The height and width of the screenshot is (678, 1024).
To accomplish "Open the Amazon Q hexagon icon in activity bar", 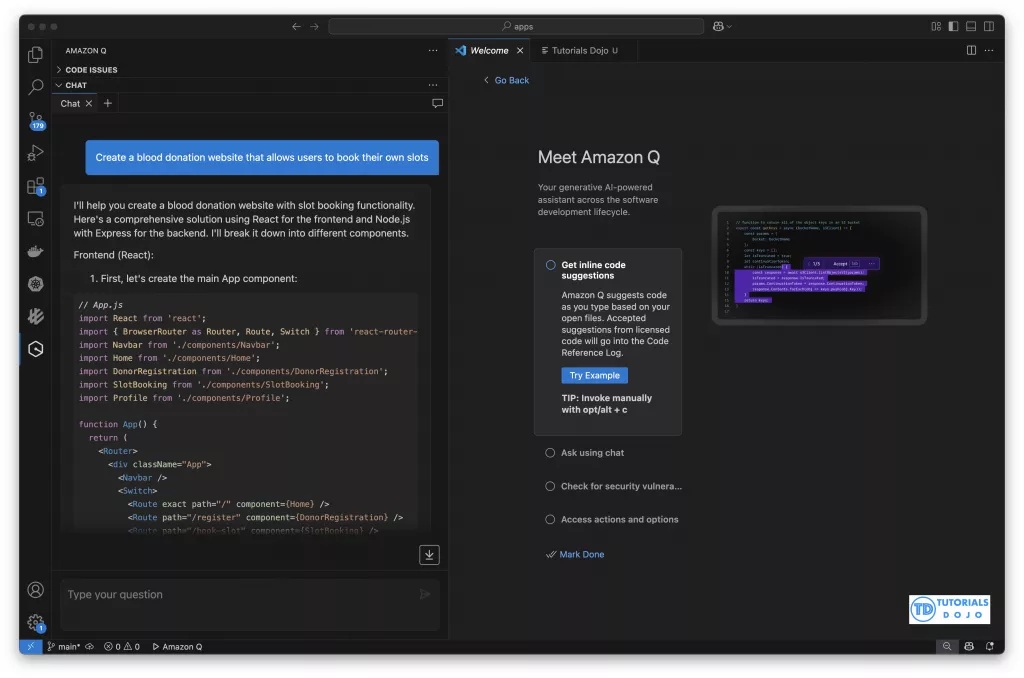I will click(36, 349).
